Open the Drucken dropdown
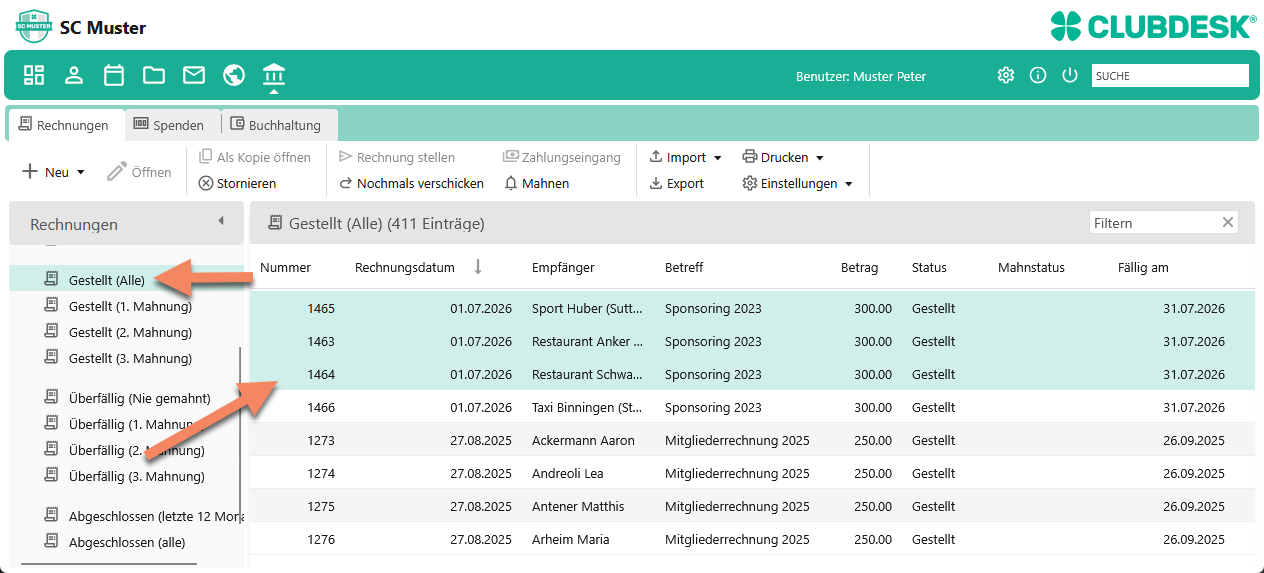This screenshot has height=573, width=1264. [x=783, y=157]
